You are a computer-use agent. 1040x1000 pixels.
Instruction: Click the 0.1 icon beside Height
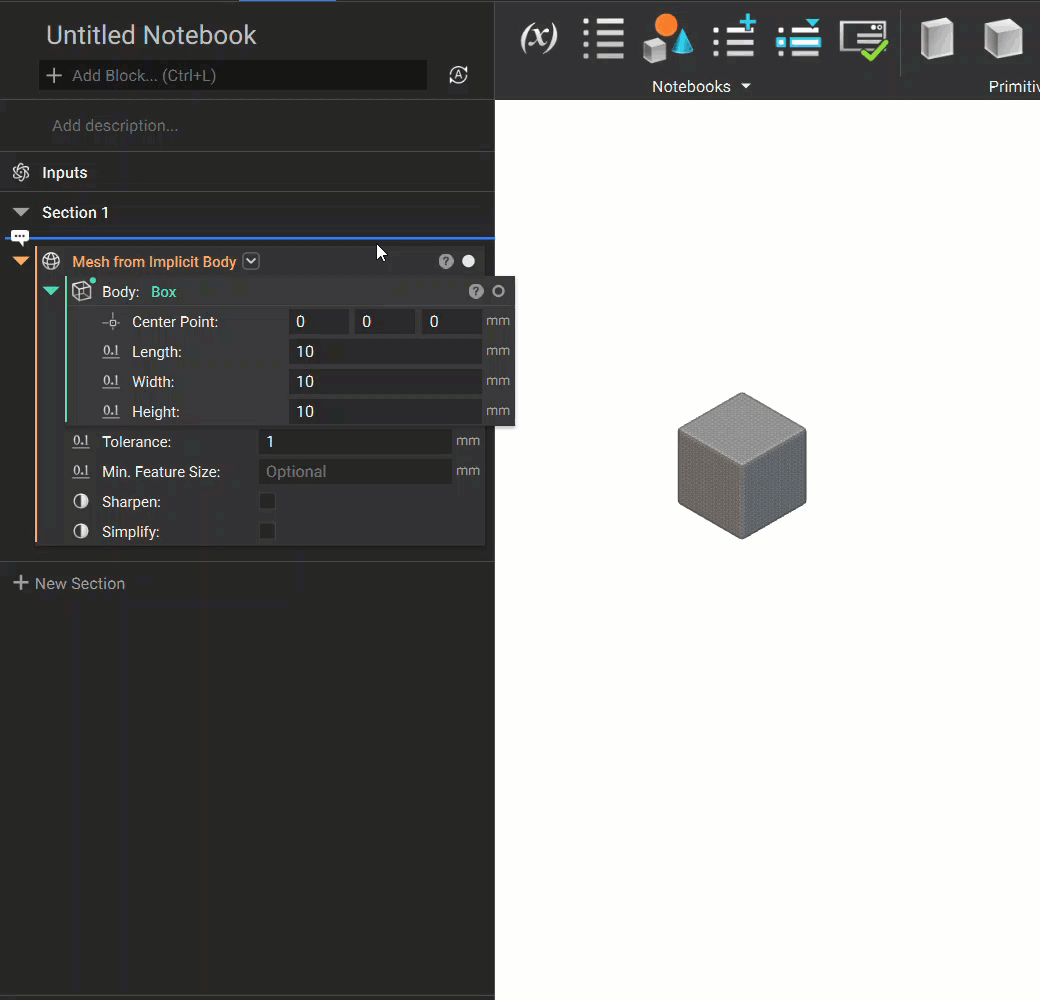(111, 411)
